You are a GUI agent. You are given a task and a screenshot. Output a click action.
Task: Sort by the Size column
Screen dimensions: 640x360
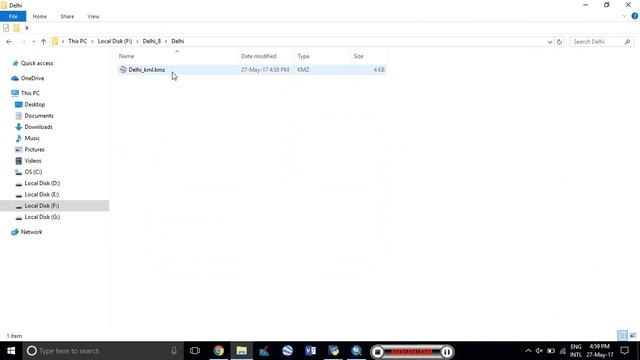click(369, 56)
